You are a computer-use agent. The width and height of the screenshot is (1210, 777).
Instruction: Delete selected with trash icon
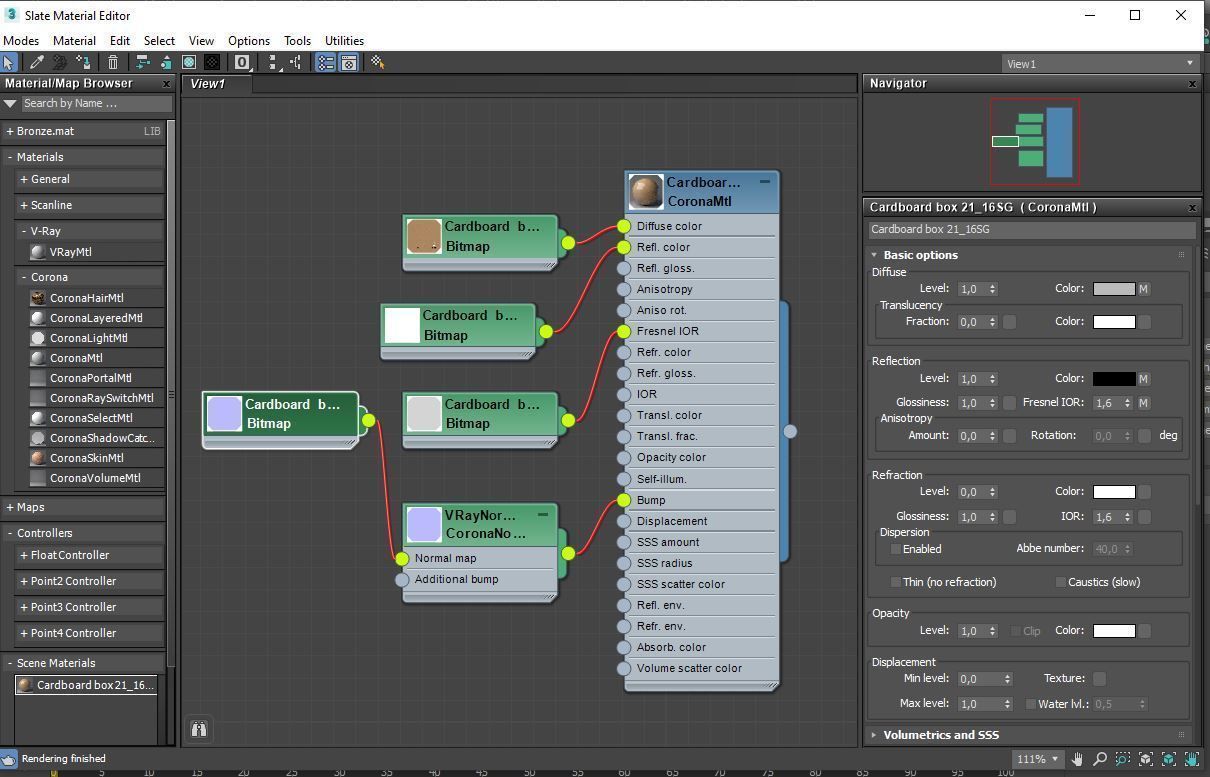(x=113, y=62)
